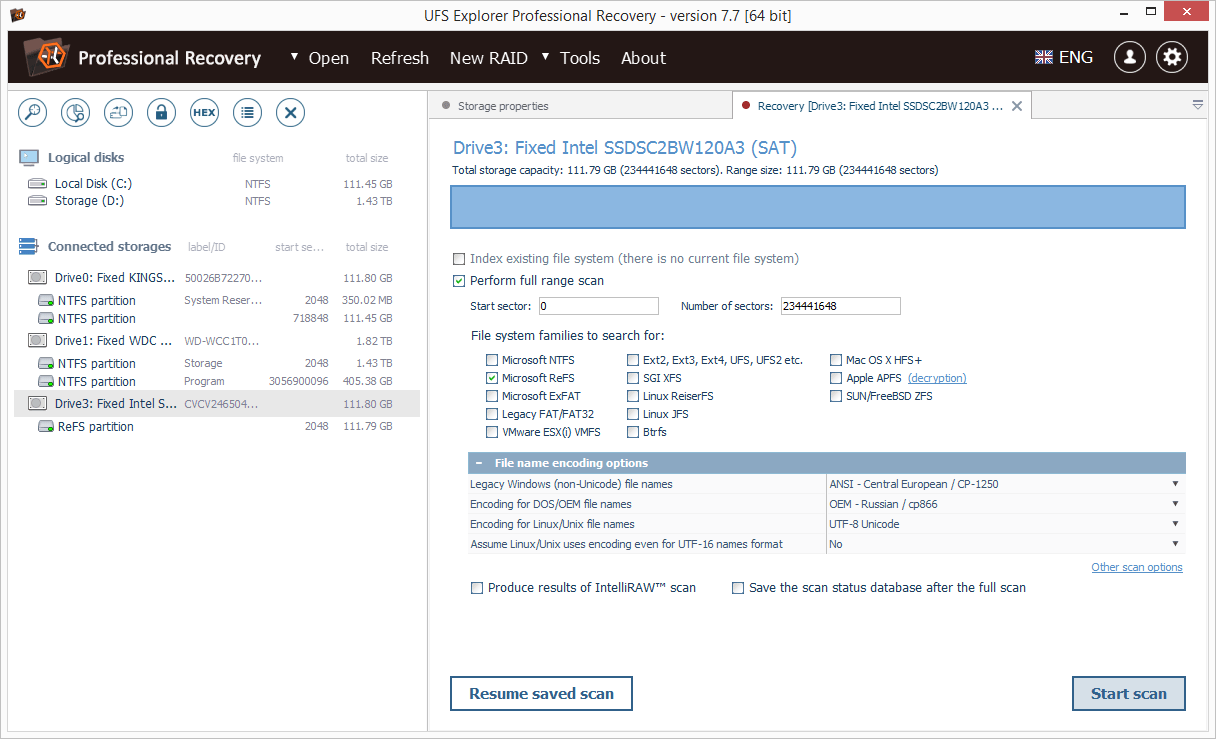Click Refresh in the top menu
Screen dimensions: 1216x739
click(x=399, y=58)
